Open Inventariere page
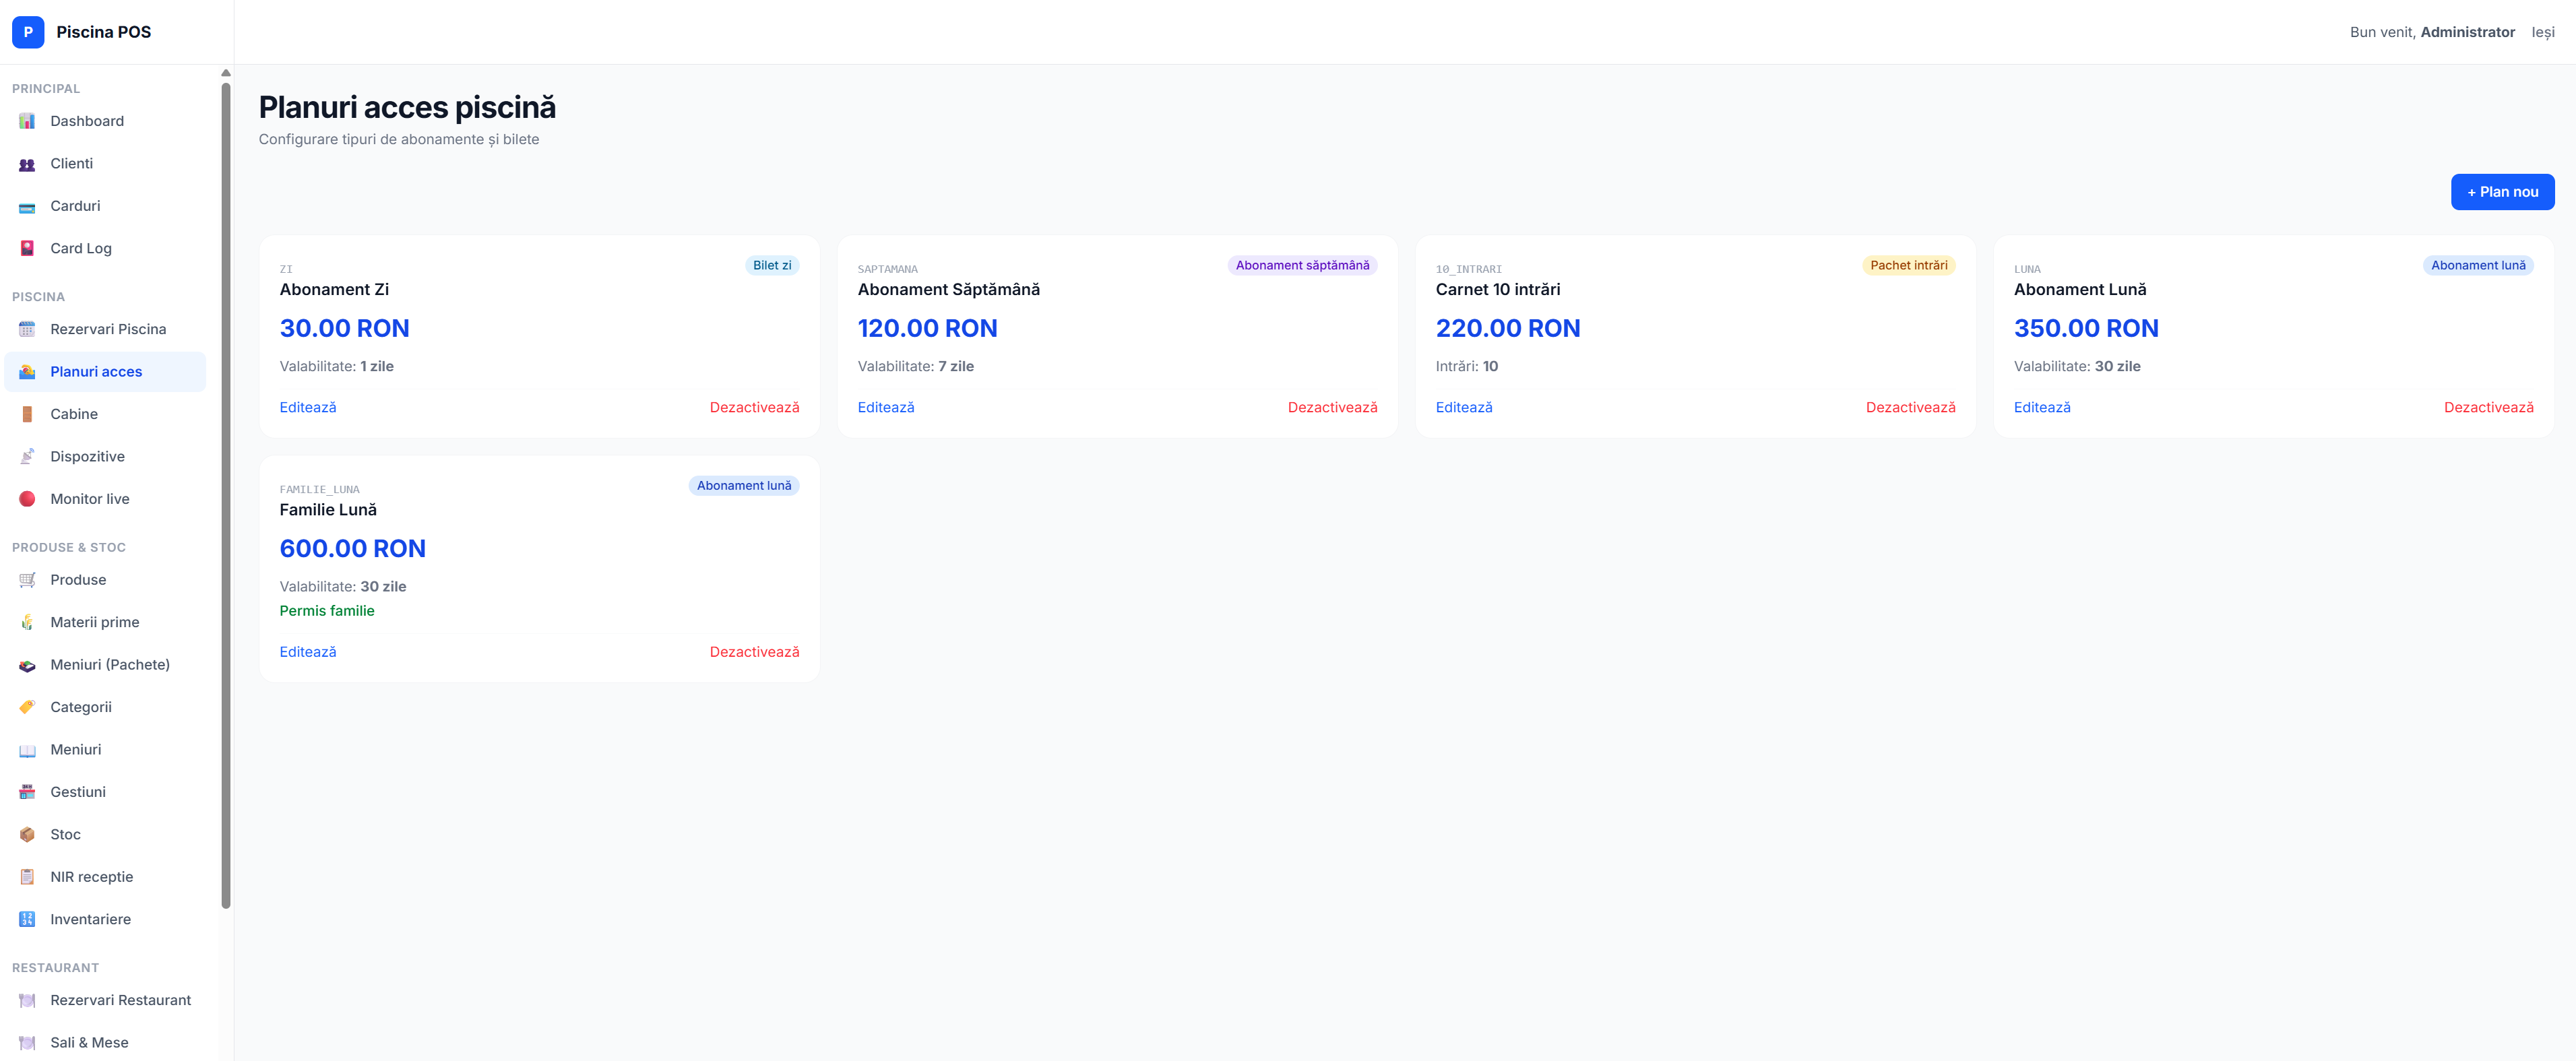 pos(105,920)
